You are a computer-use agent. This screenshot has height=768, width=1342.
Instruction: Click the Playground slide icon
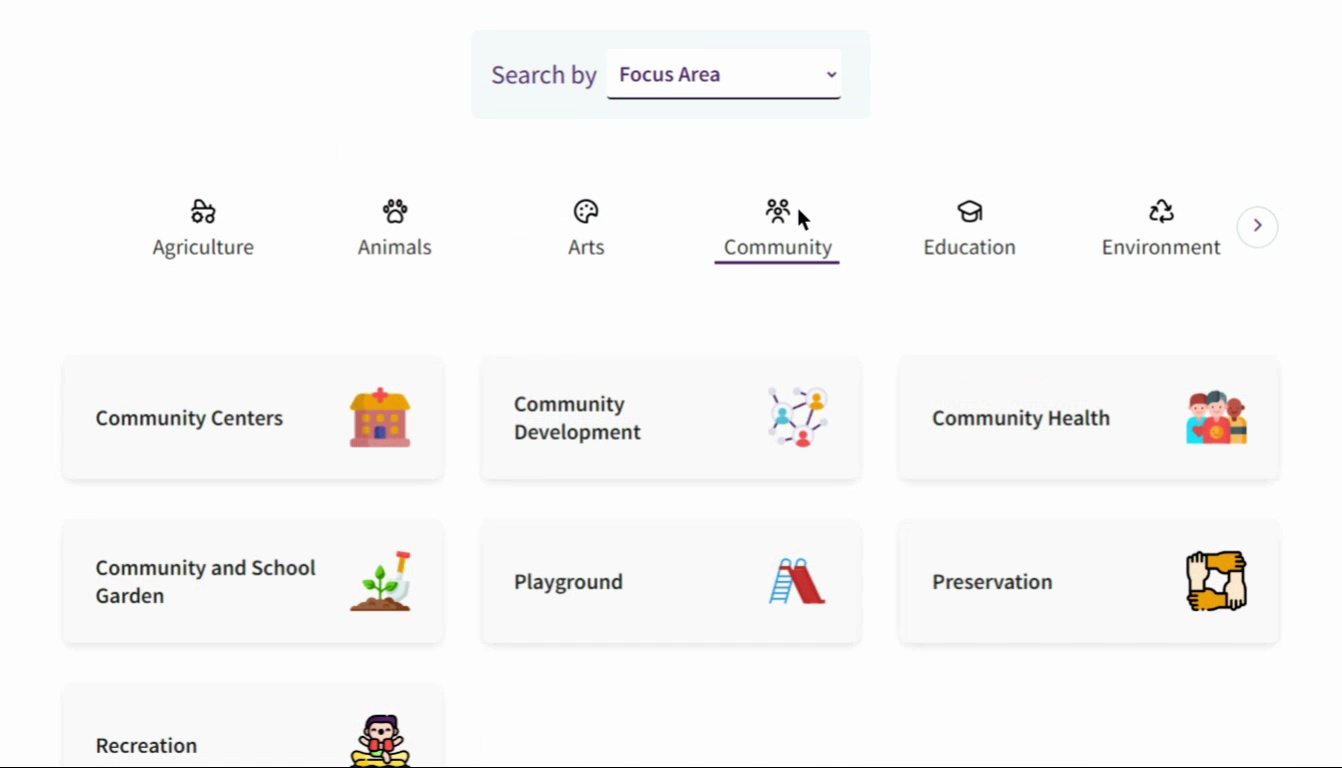(797, 581)
